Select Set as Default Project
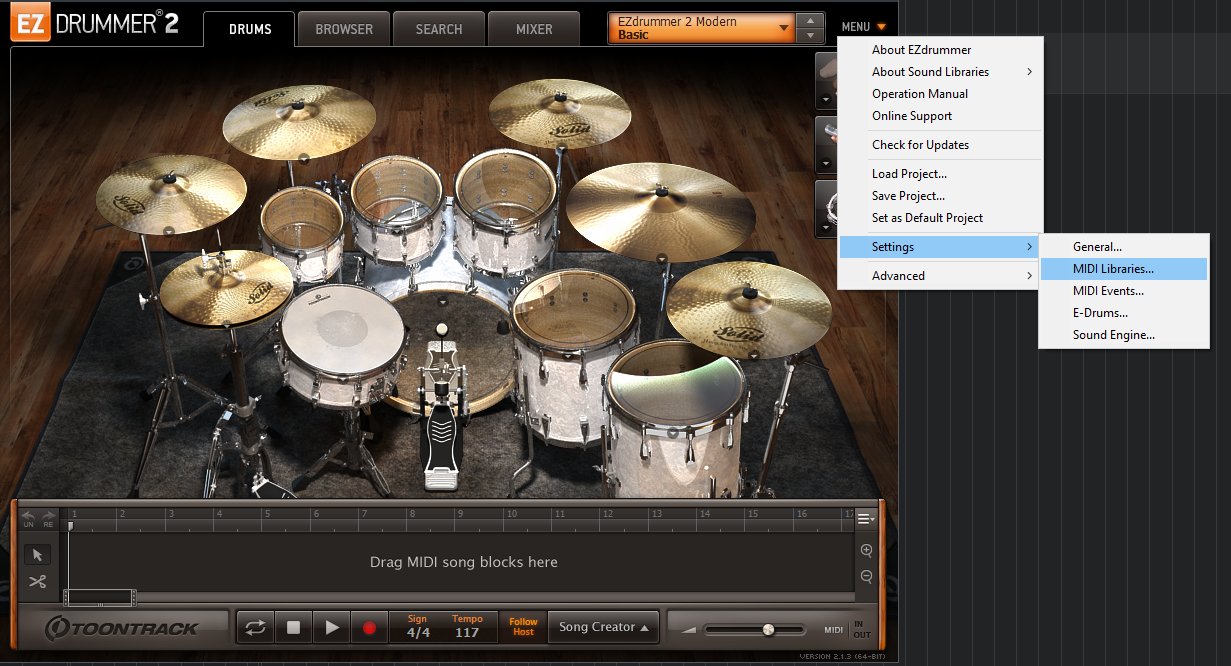1231x666 pixels. pos(939,218)
